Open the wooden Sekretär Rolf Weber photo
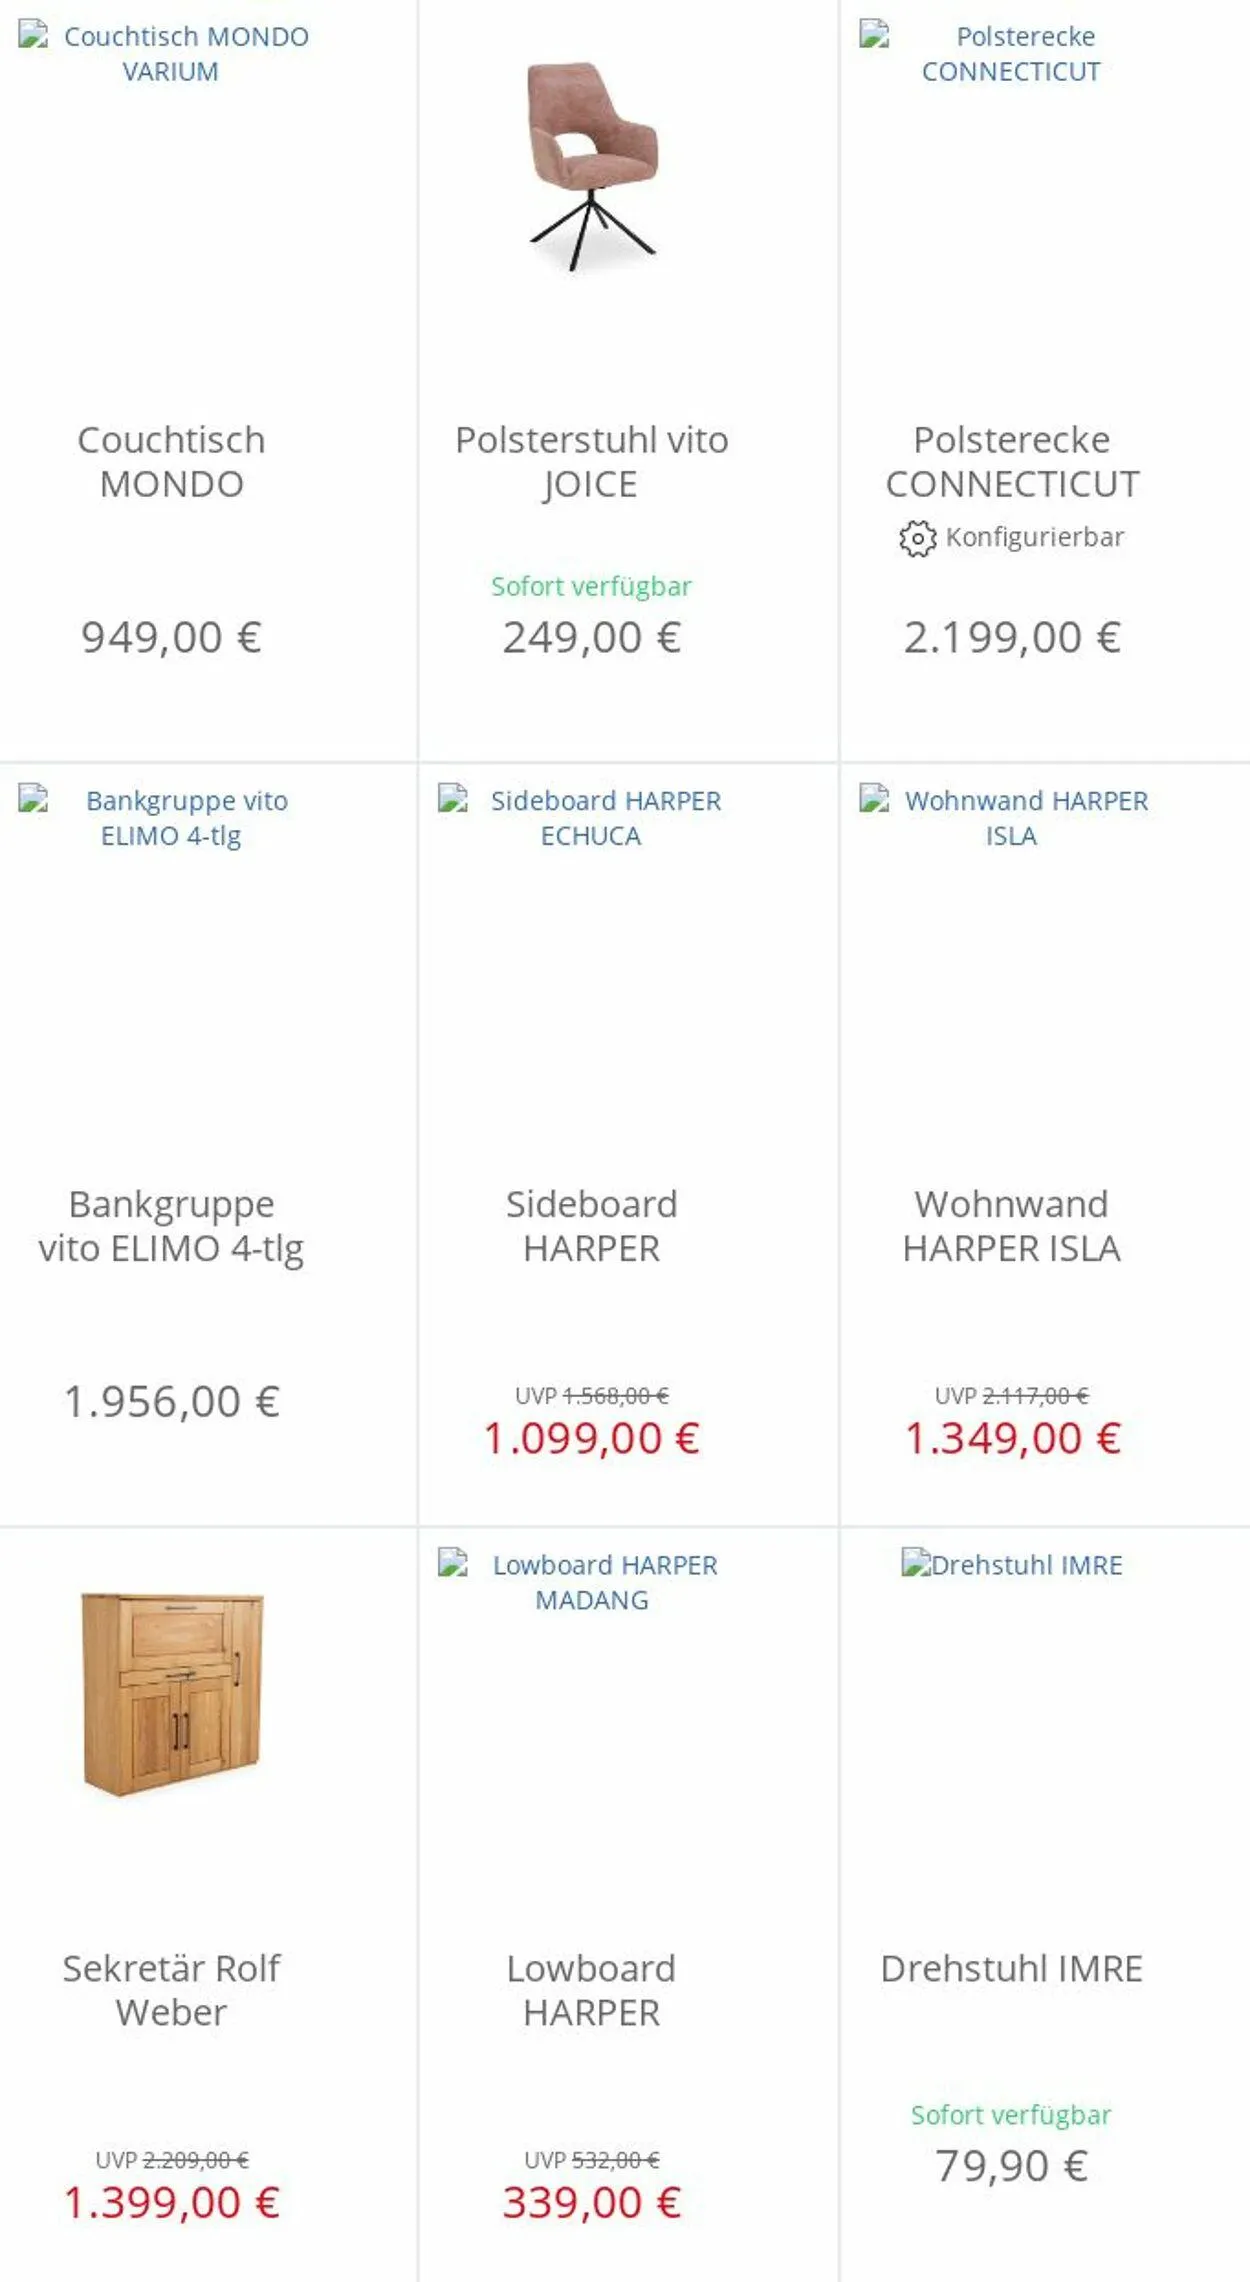Image resolution: width=1250 pixels, height=2282 pixels. (172, 1693)
